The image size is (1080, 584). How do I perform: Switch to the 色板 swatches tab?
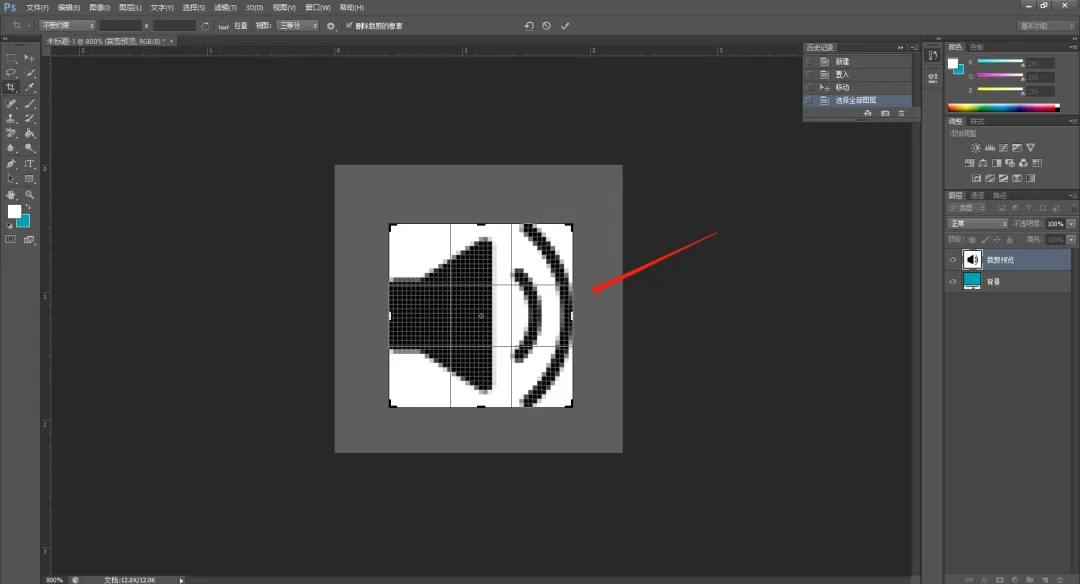pos(977,47)
